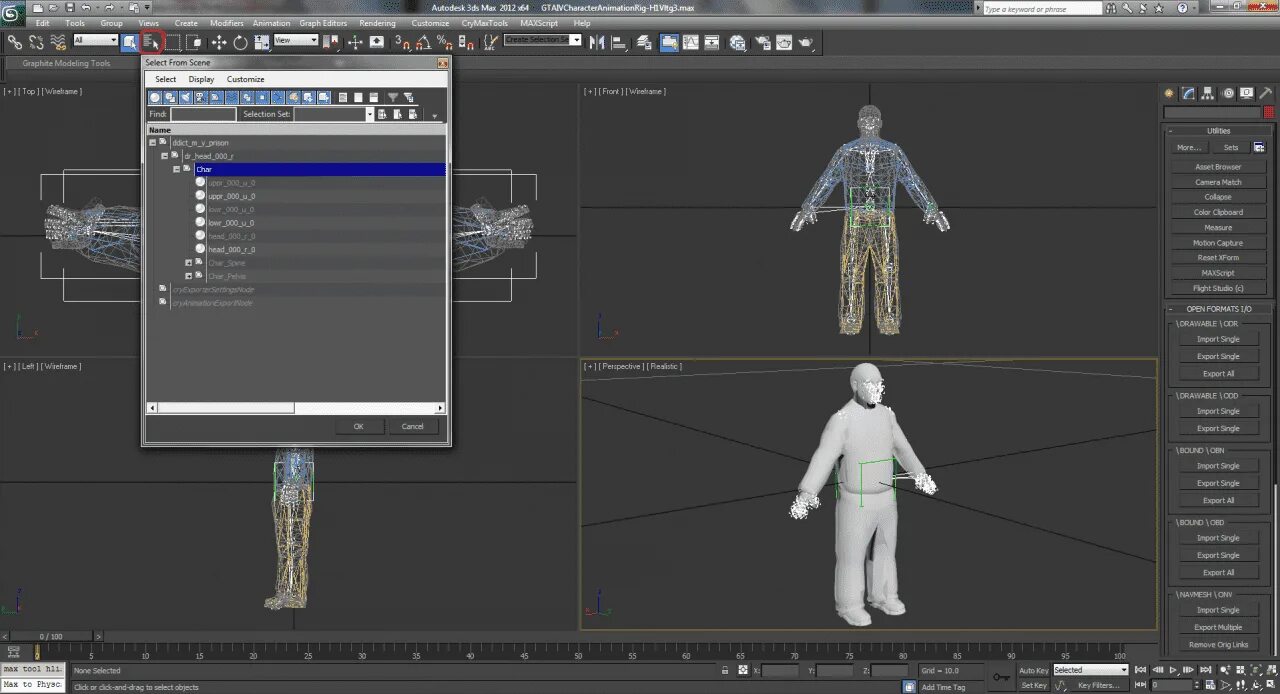Screen dimensions: 1280x694
Task: Click Select All icon in dialog toolbar
Action: [343, 97]
